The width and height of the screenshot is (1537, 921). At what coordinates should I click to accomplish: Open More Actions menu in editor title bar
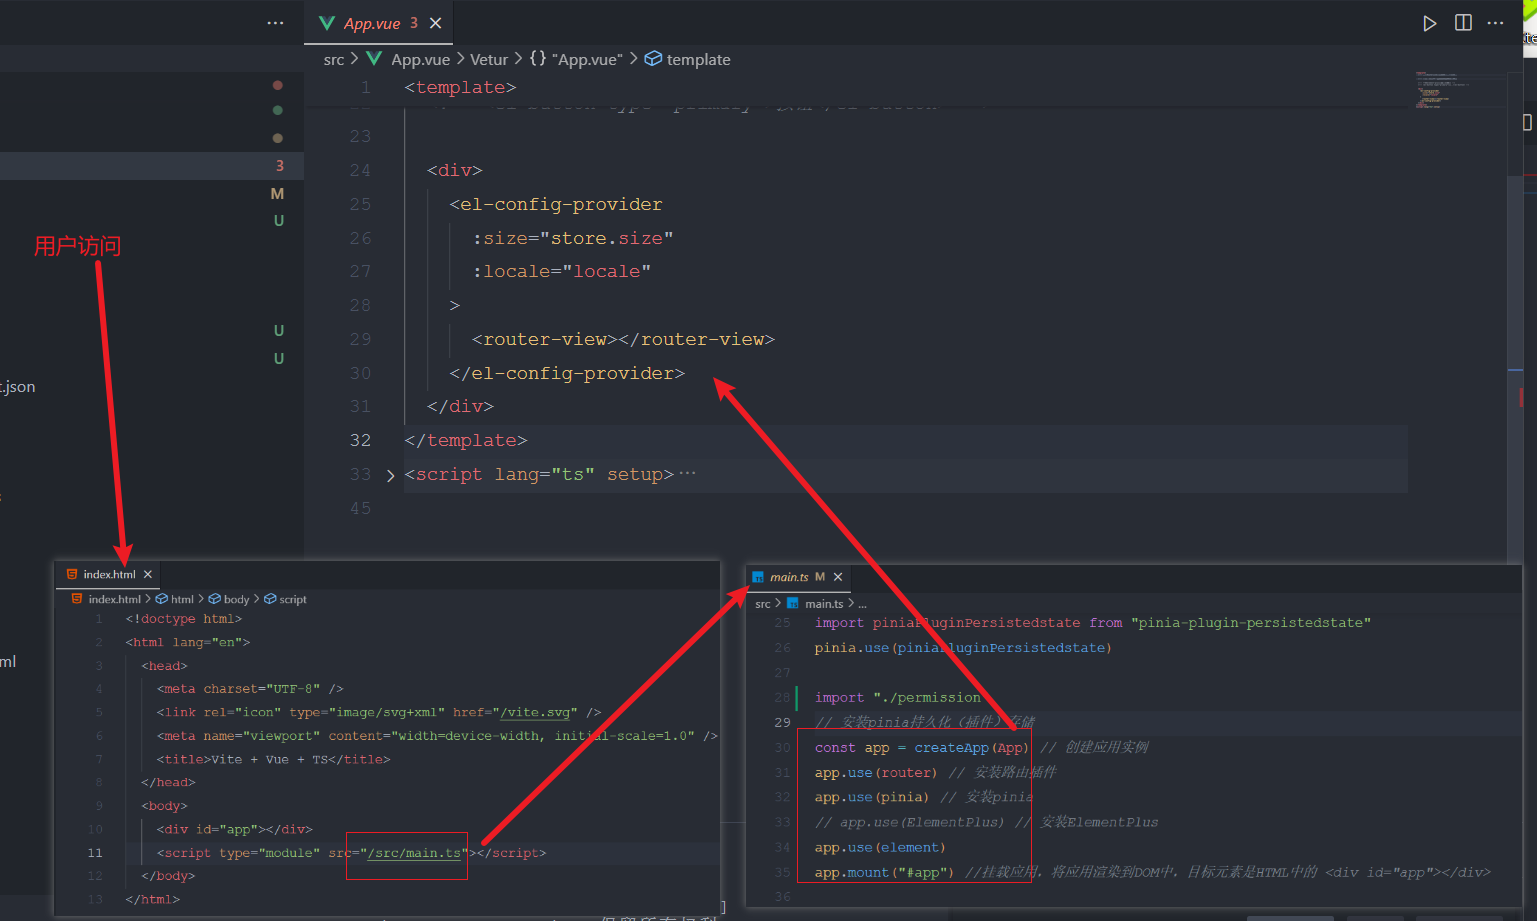(1496, 23)
